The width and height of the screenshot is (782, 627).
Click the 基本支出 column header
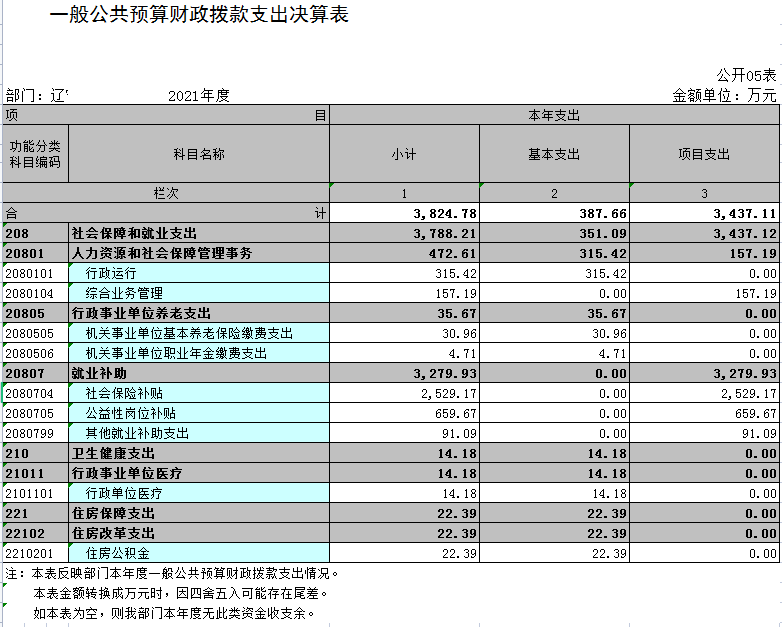[x=554, y=154]
